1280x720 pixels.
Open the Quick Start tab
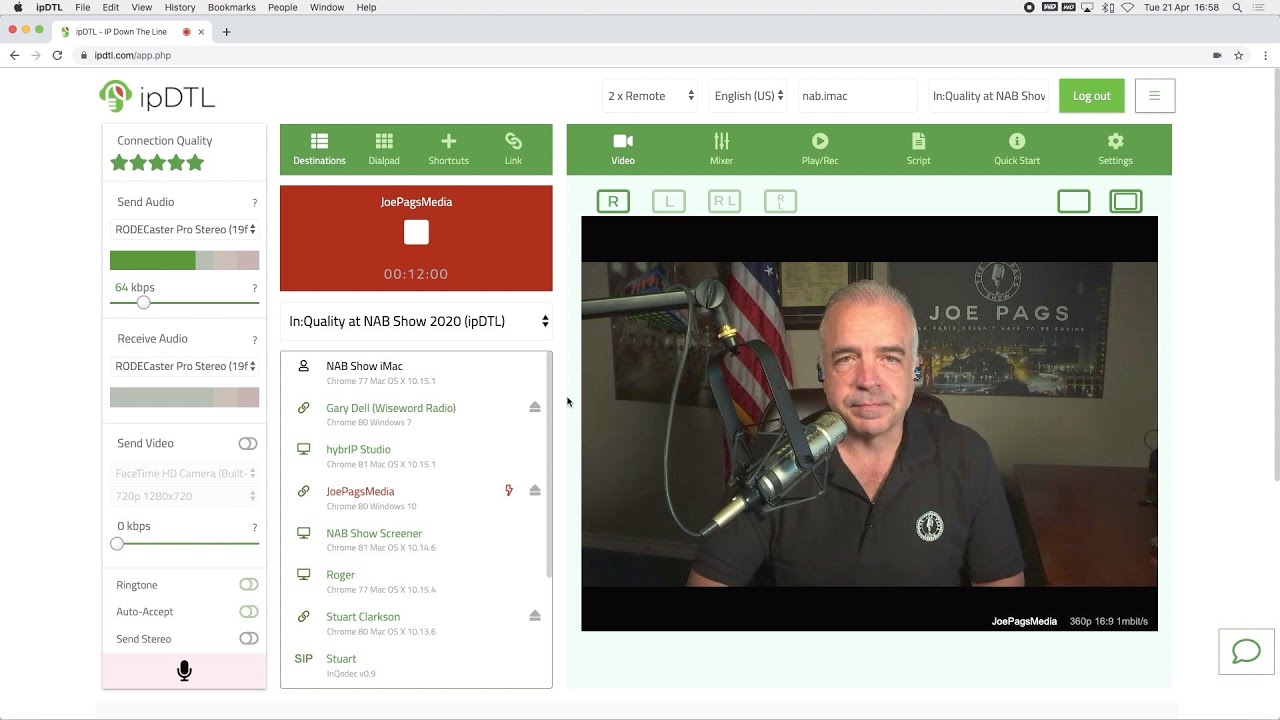pos(1017,149)
